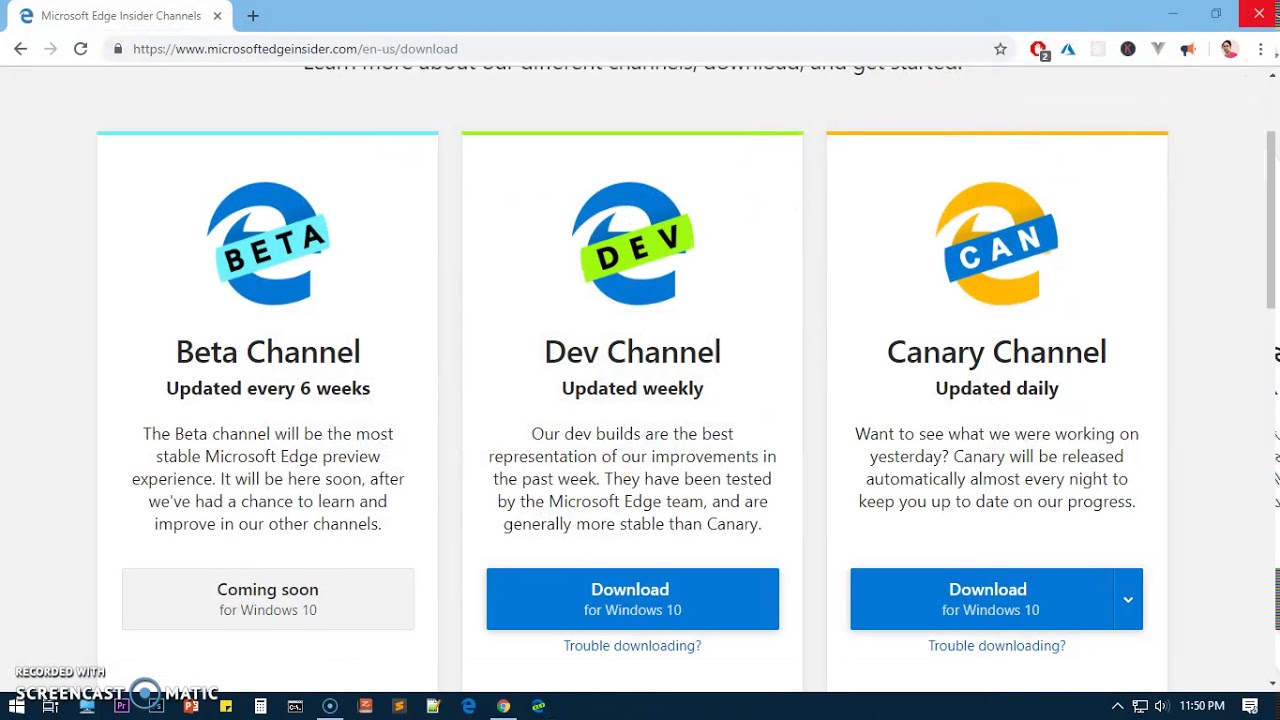Viewport: 1280px width, 720px height.
Task: Click the Canary channel Edge logo
Action: click(x=997, y=243)
